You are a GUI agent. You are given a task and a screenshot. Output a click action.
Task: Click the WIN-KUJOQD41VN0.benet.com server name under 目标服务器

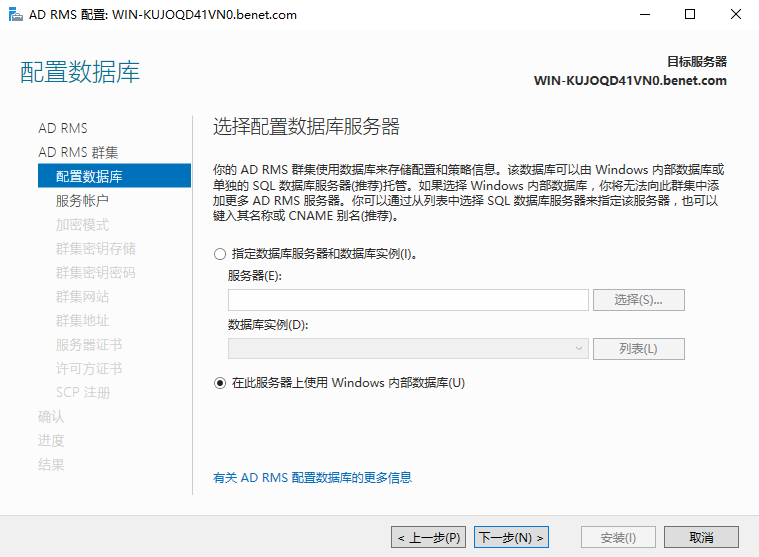(x=630, y=81)
